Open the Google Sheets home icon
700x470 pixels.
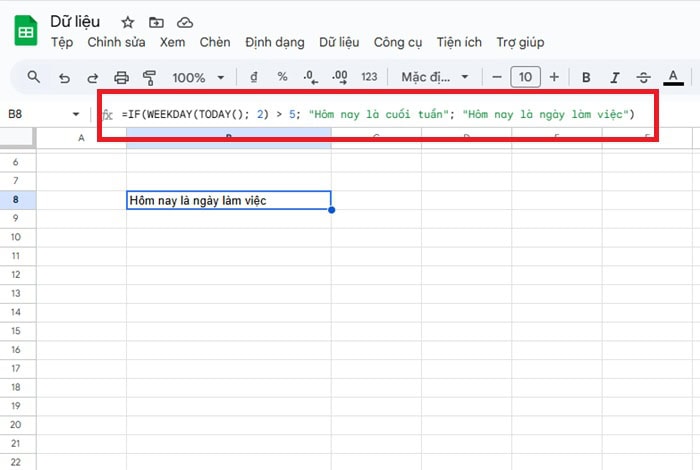pyautogui.click(x=25, y=31)
